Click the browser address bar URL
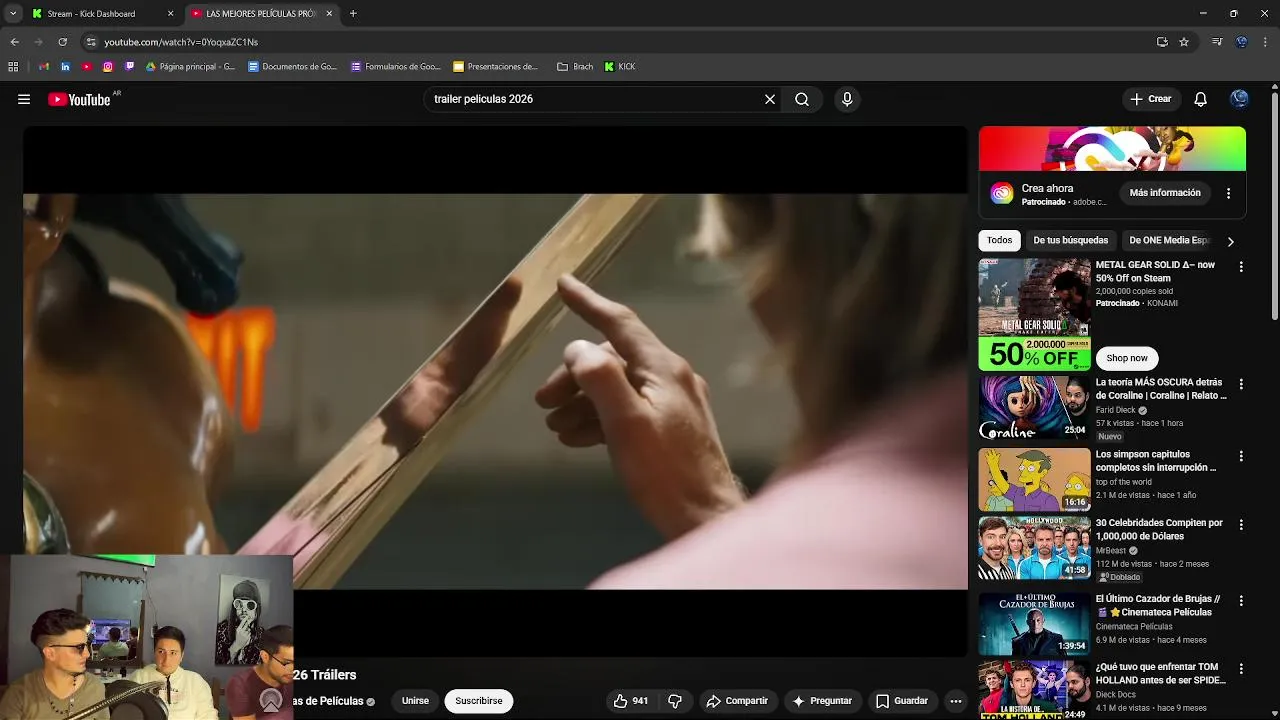This screenshot has height=720, width=1280. tap(181, 42)
